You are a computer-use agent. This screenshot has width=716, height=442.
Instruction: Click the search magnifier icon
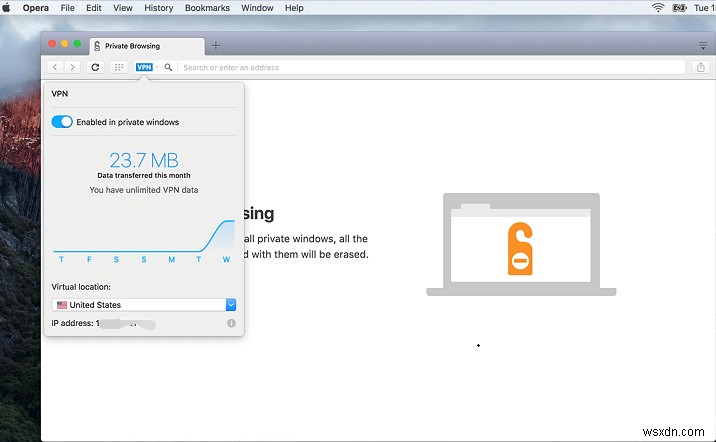click(x=168, y=67)
